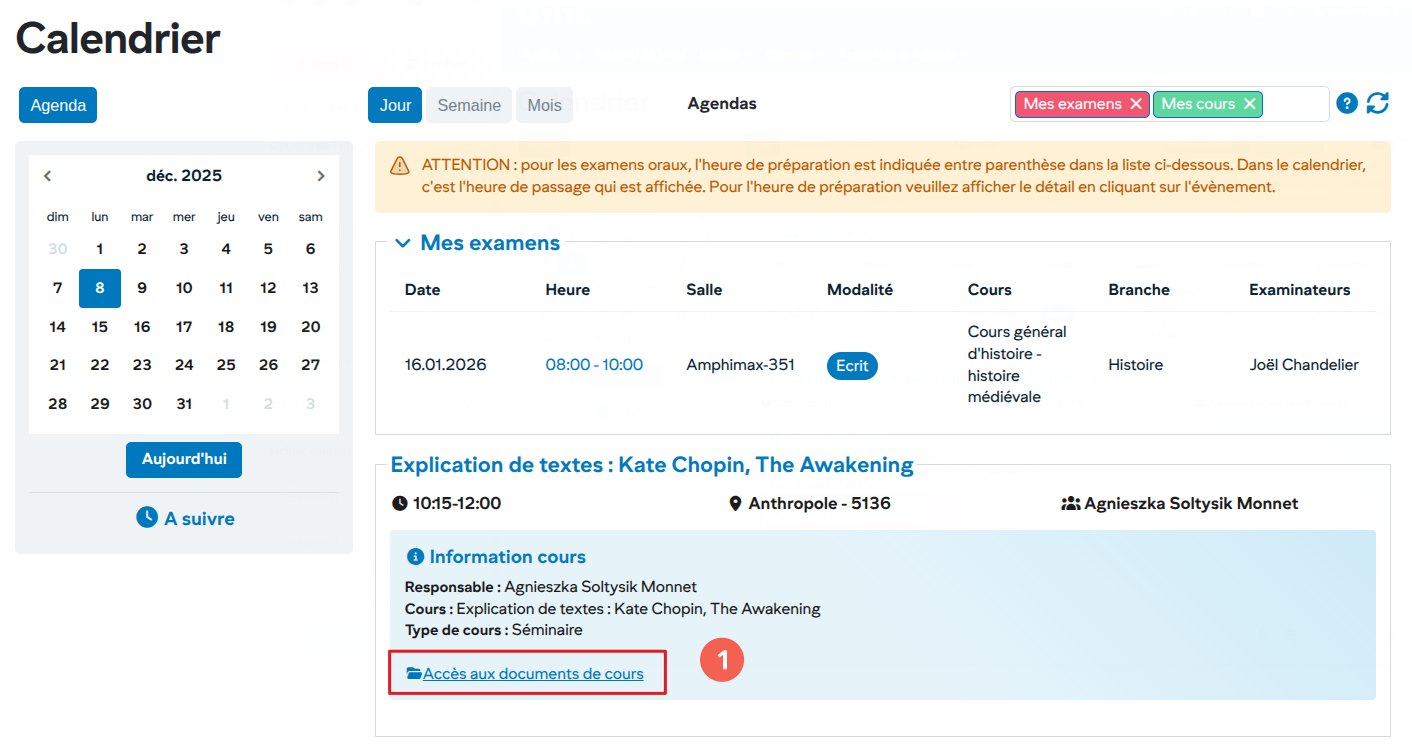Remove the 'Mes examens' tag filter
The width and height of the screenshot is (1412, 746).
1135,104
